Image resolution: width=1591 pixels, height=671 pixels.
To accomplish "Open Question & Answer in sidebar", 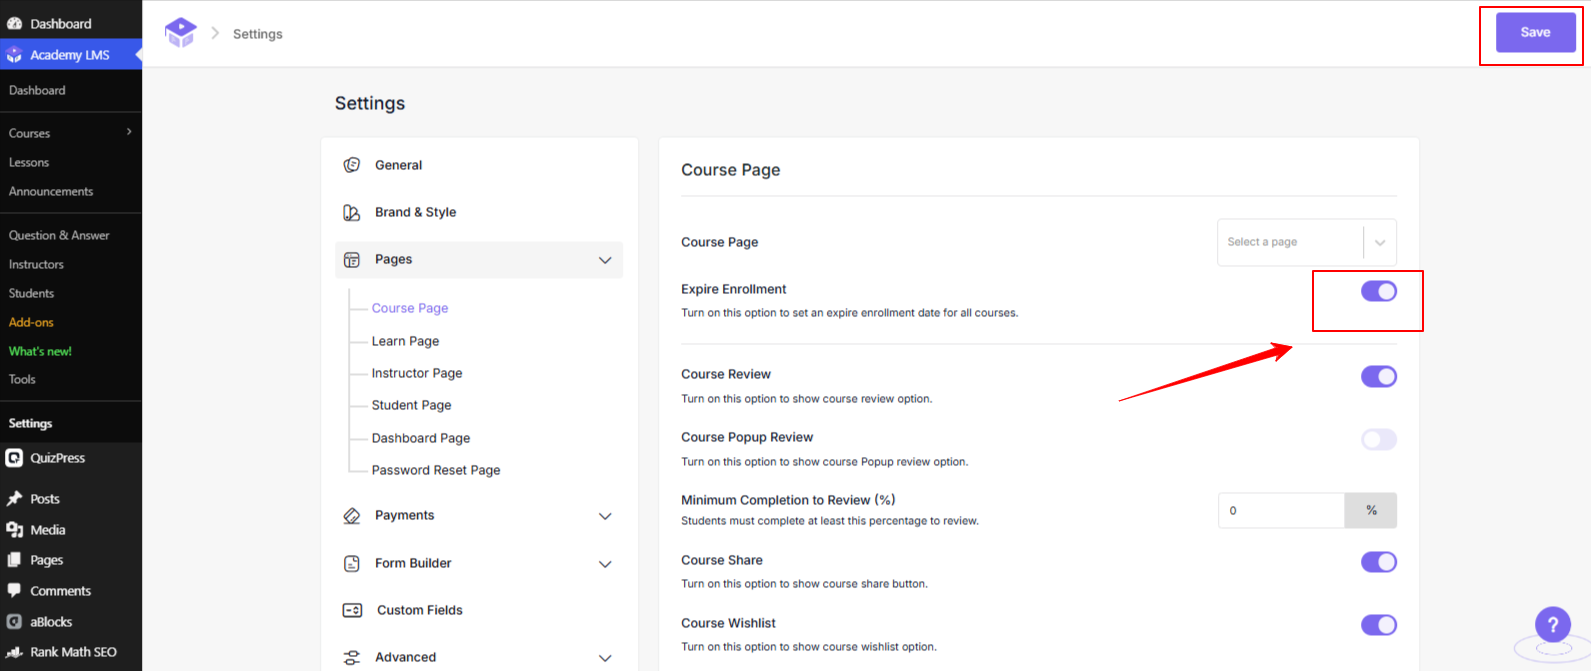I will point(59,235).
